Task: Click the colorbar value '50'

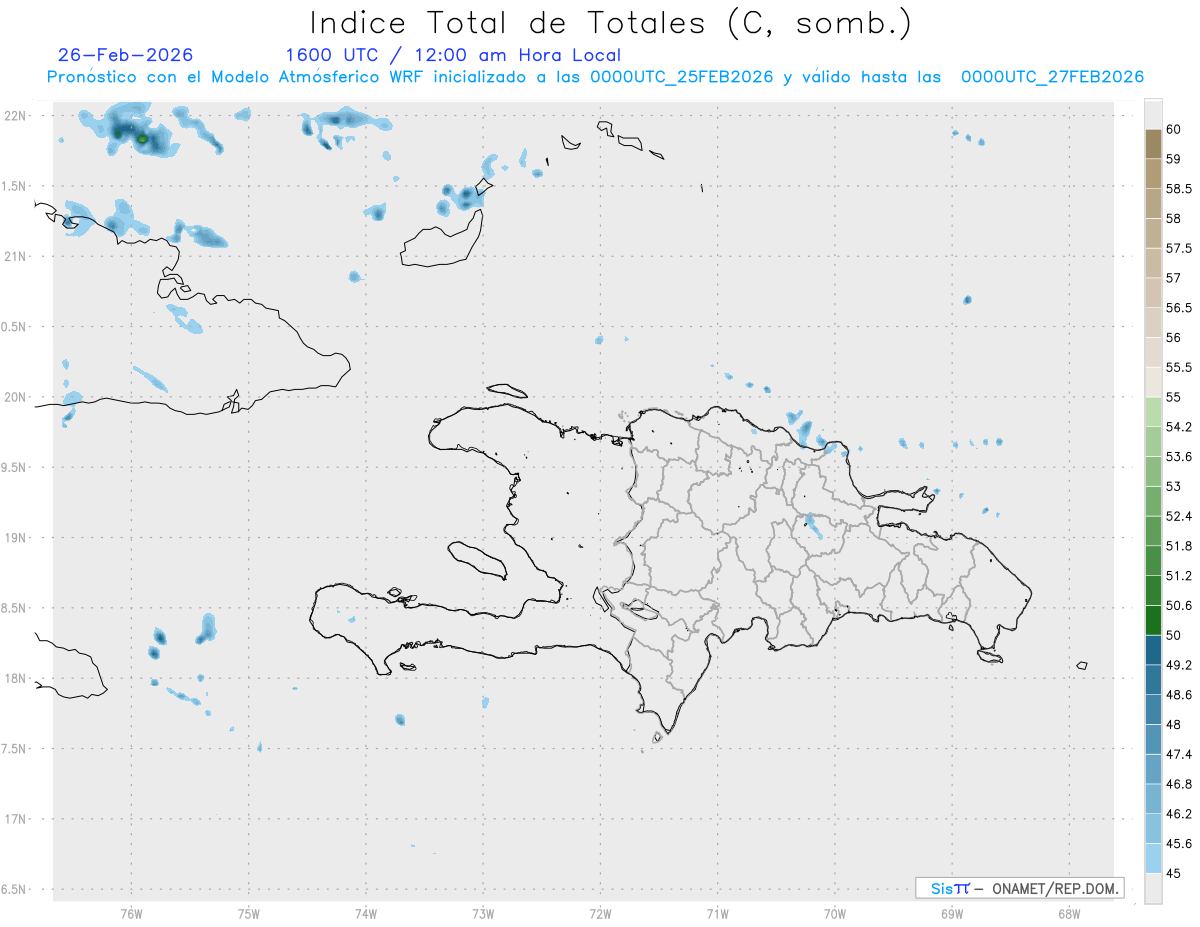Action: pos(1174,635)
